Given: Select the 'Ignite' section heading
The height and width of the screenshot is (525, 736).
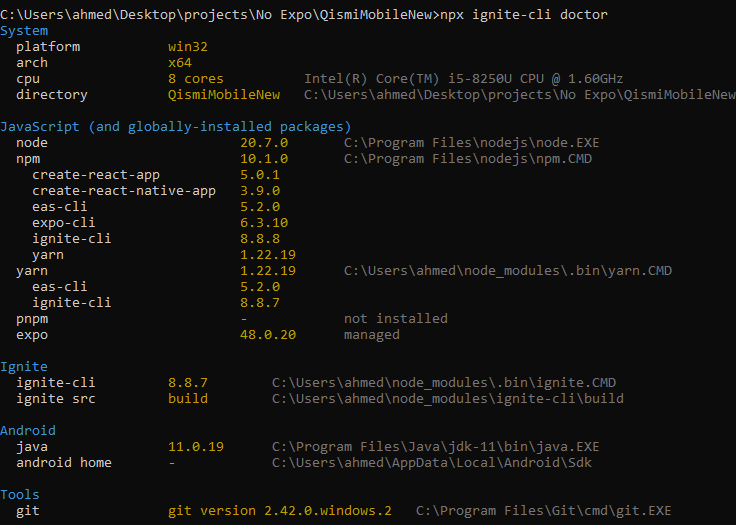Looking at the screenshot, I should pos(24,367).
